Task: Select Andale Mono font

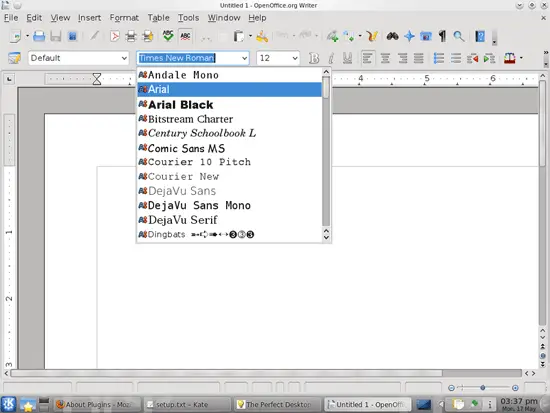Action: [229, 75]
